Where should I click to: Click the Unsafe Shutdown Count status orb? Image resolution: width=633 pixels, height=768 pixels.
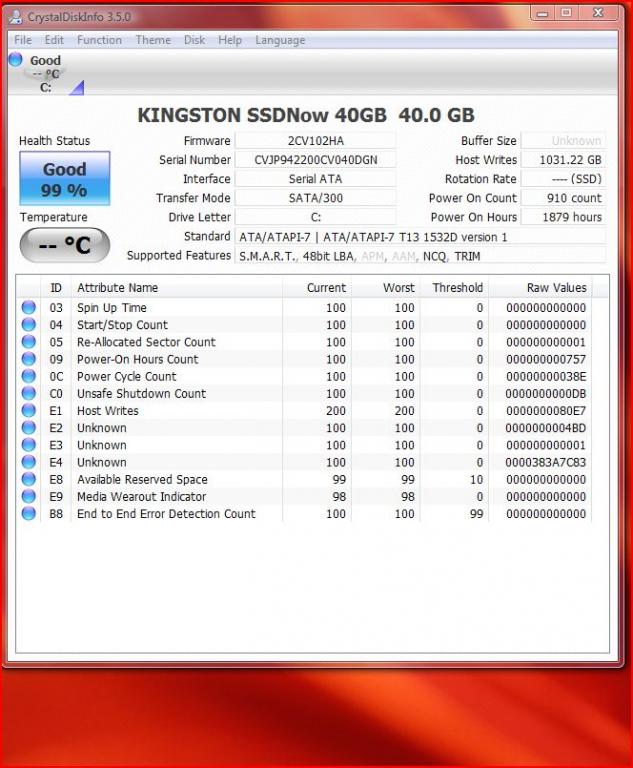pyautogui.click(x=29, y=393)
